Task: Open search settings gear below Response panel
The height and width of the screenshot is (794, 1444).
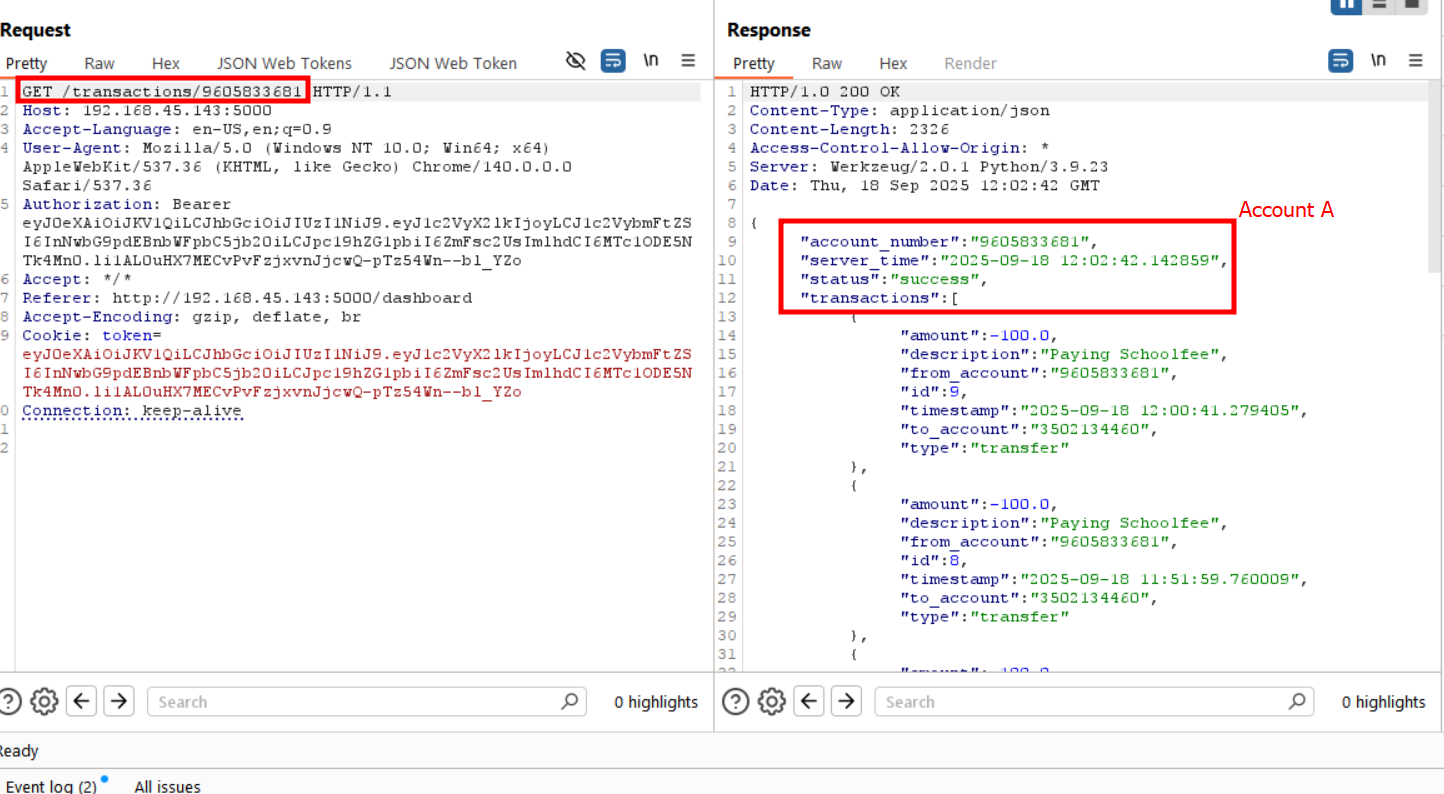Action: [771, 701]
